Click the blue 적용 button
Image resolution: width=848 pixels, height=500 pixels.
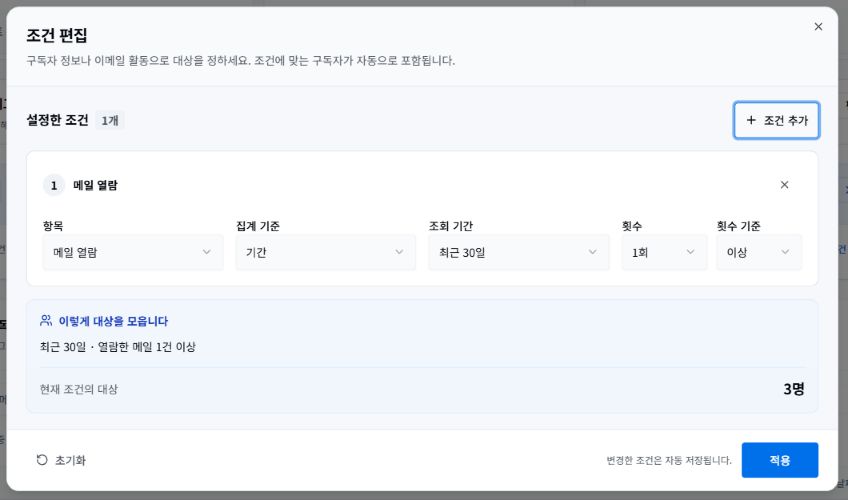pos(779,460)
